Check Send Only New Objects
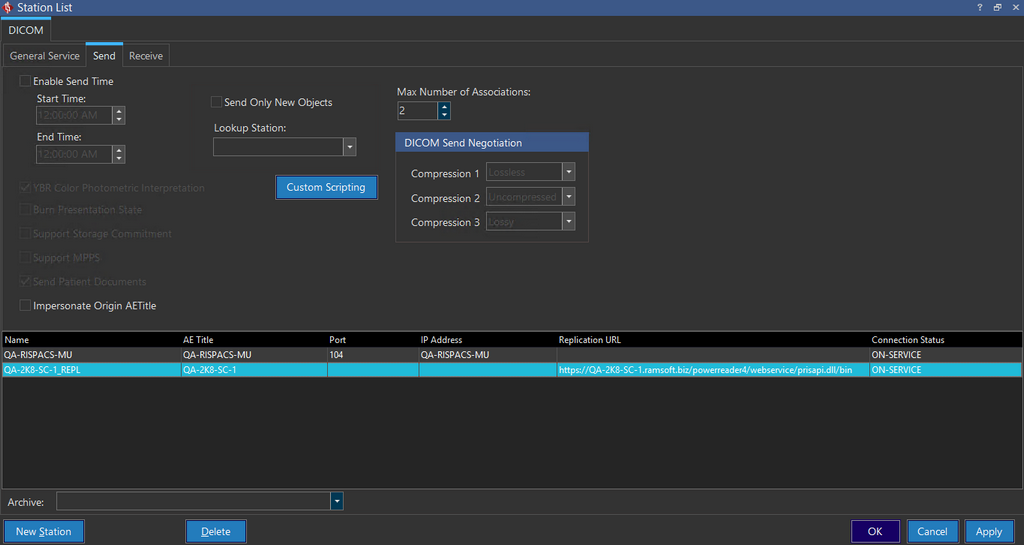The width and height of the screenshot is (1024, 545). [217, 102]
